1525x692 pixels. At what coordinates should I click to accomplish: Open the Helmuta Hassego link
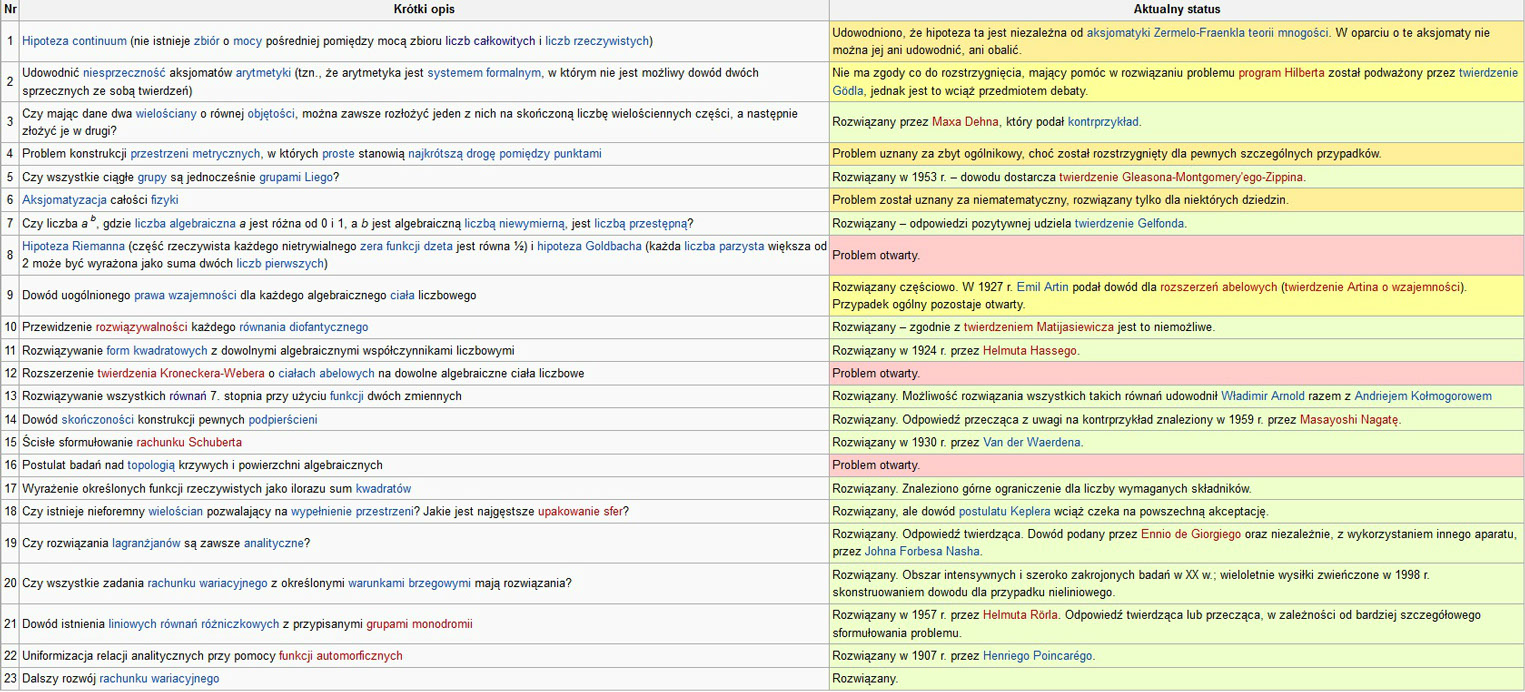(1030, 350)
